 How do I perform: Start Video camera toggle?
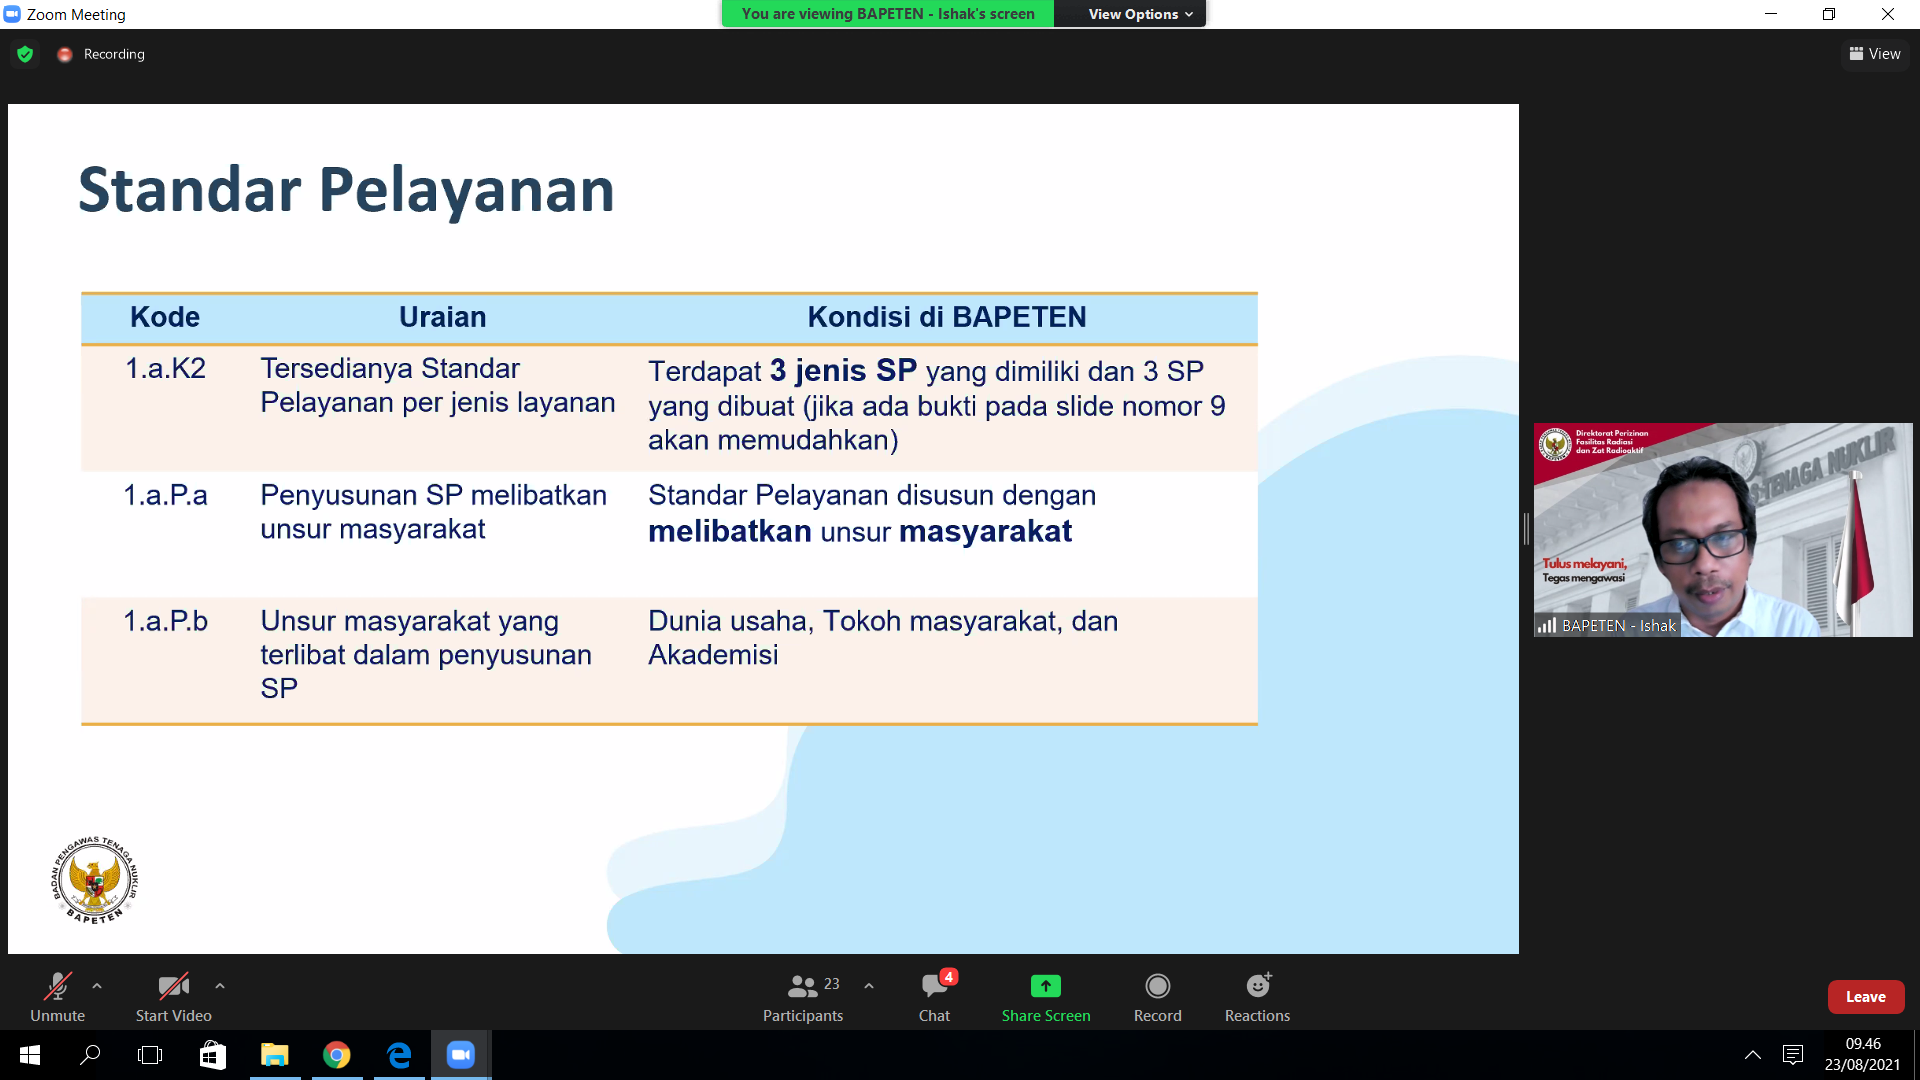pyautogui.click(x=173, y=997)
